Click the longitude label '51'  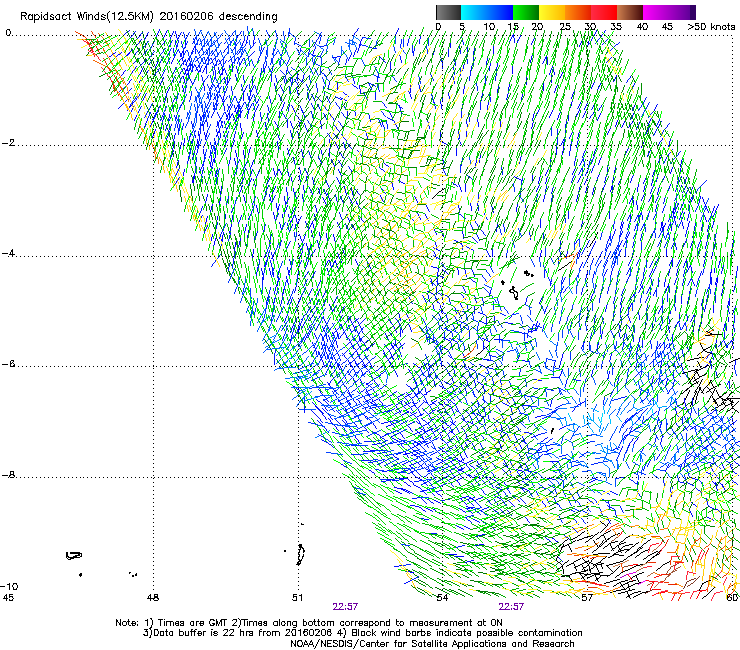tap(297, 598)
